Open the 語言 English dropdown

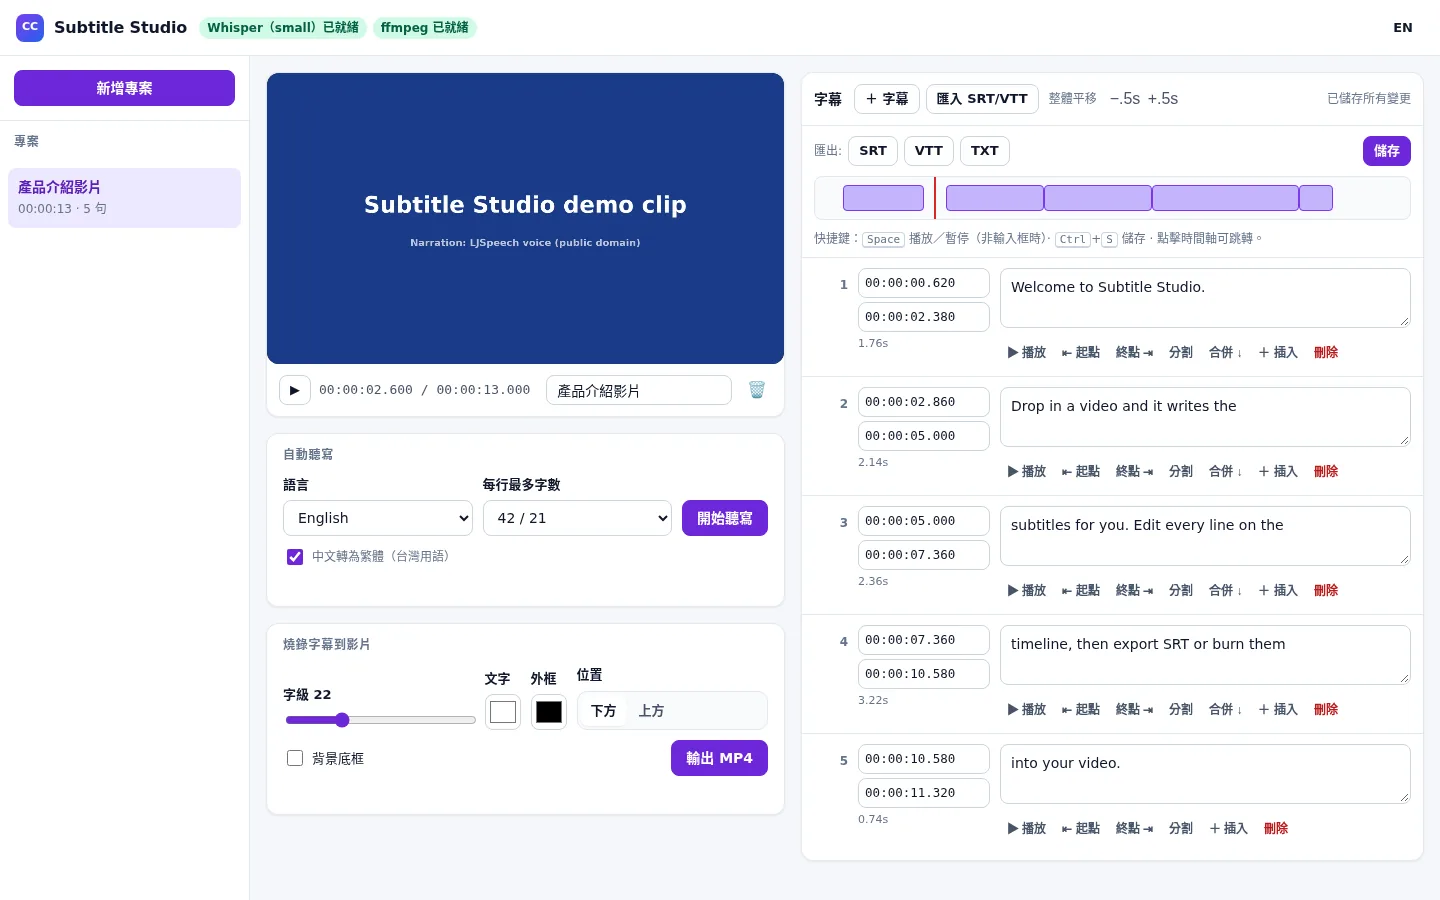tap(378, 518)
